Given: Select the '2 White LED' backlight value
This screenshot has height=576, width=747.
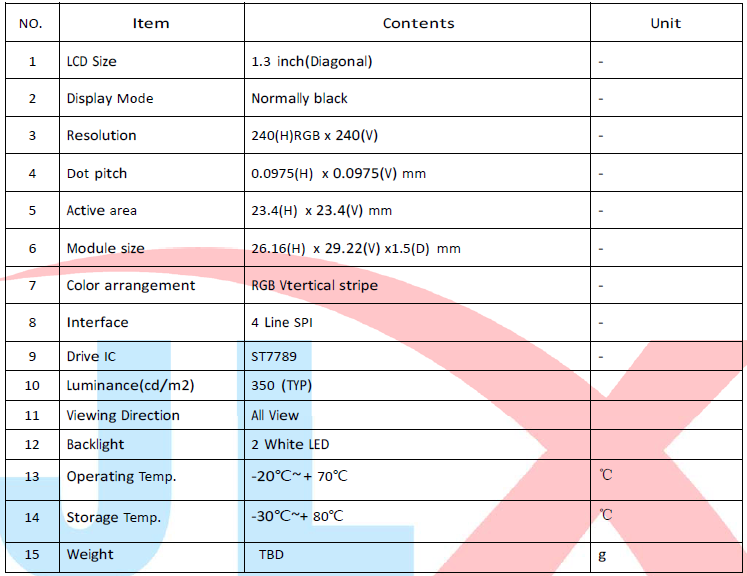Looking at the screenshot, I should click(x=290, y=444).
